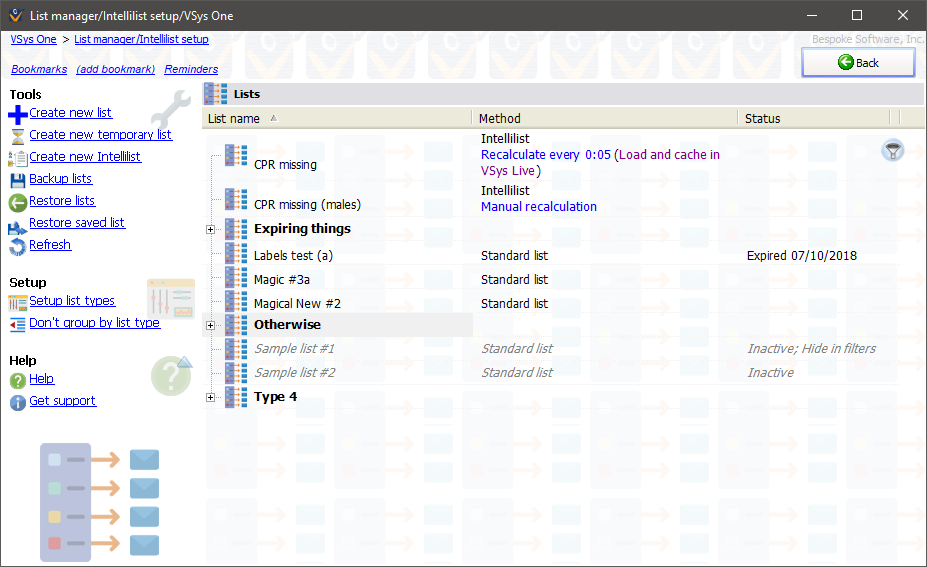
Task: Click the Refresh link
Action: tap(50, 244)
